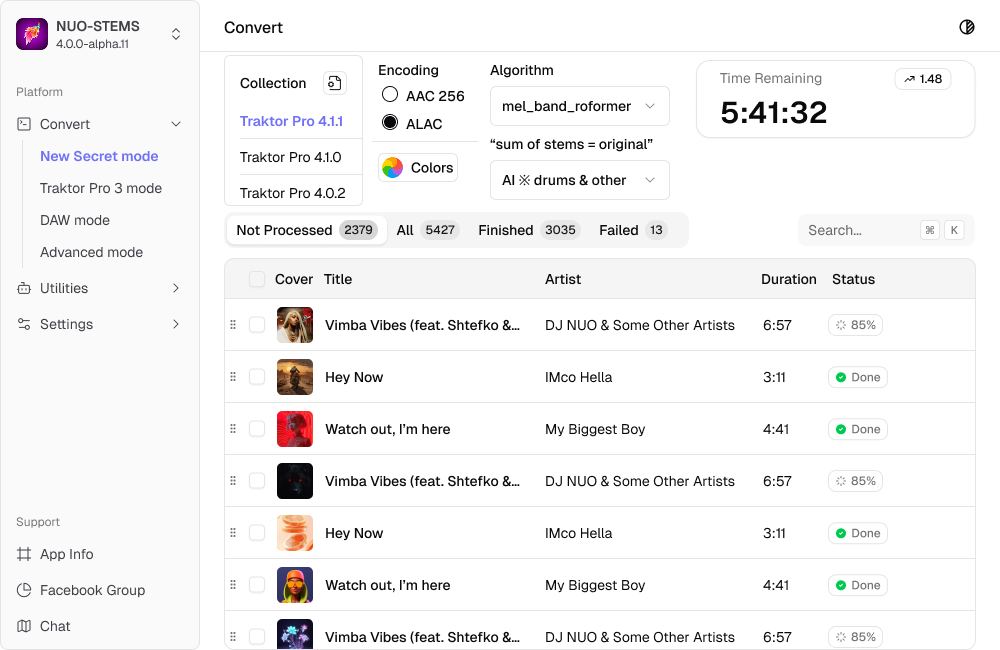
Task: Click drag handle of first Hey Now row
Action: pos(233,377)
